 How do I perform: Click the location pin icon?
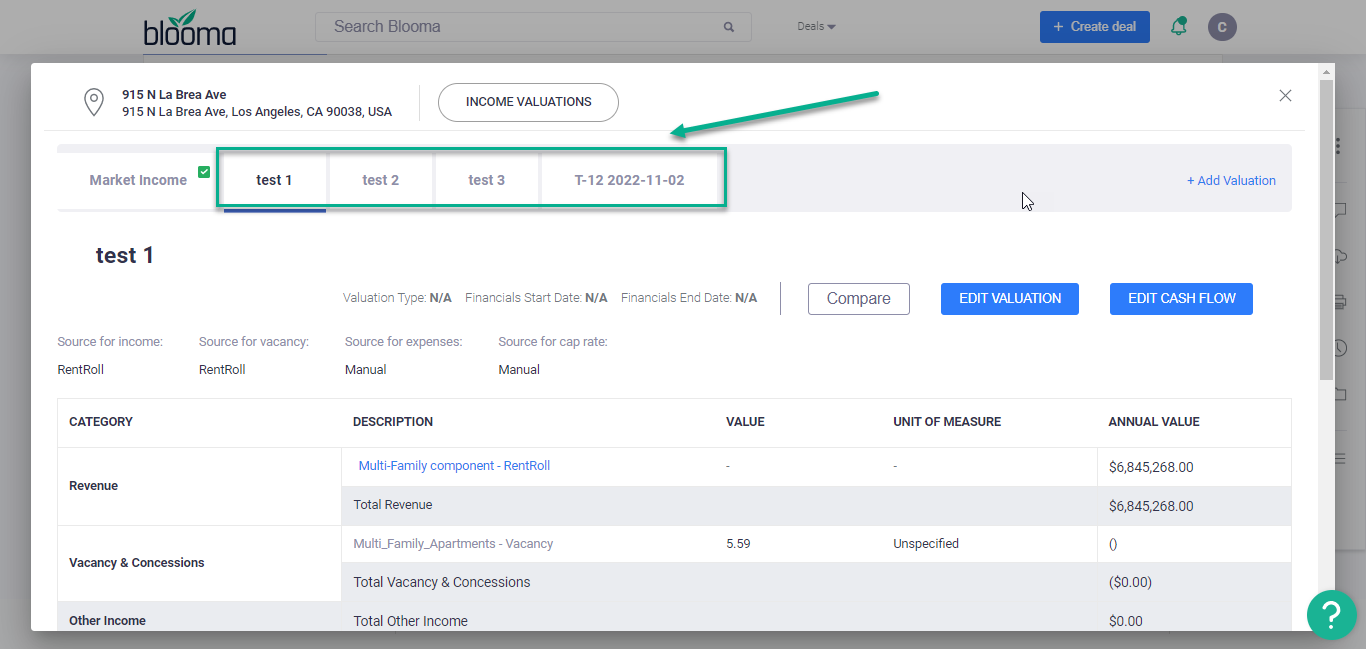[x=93, y=102]
